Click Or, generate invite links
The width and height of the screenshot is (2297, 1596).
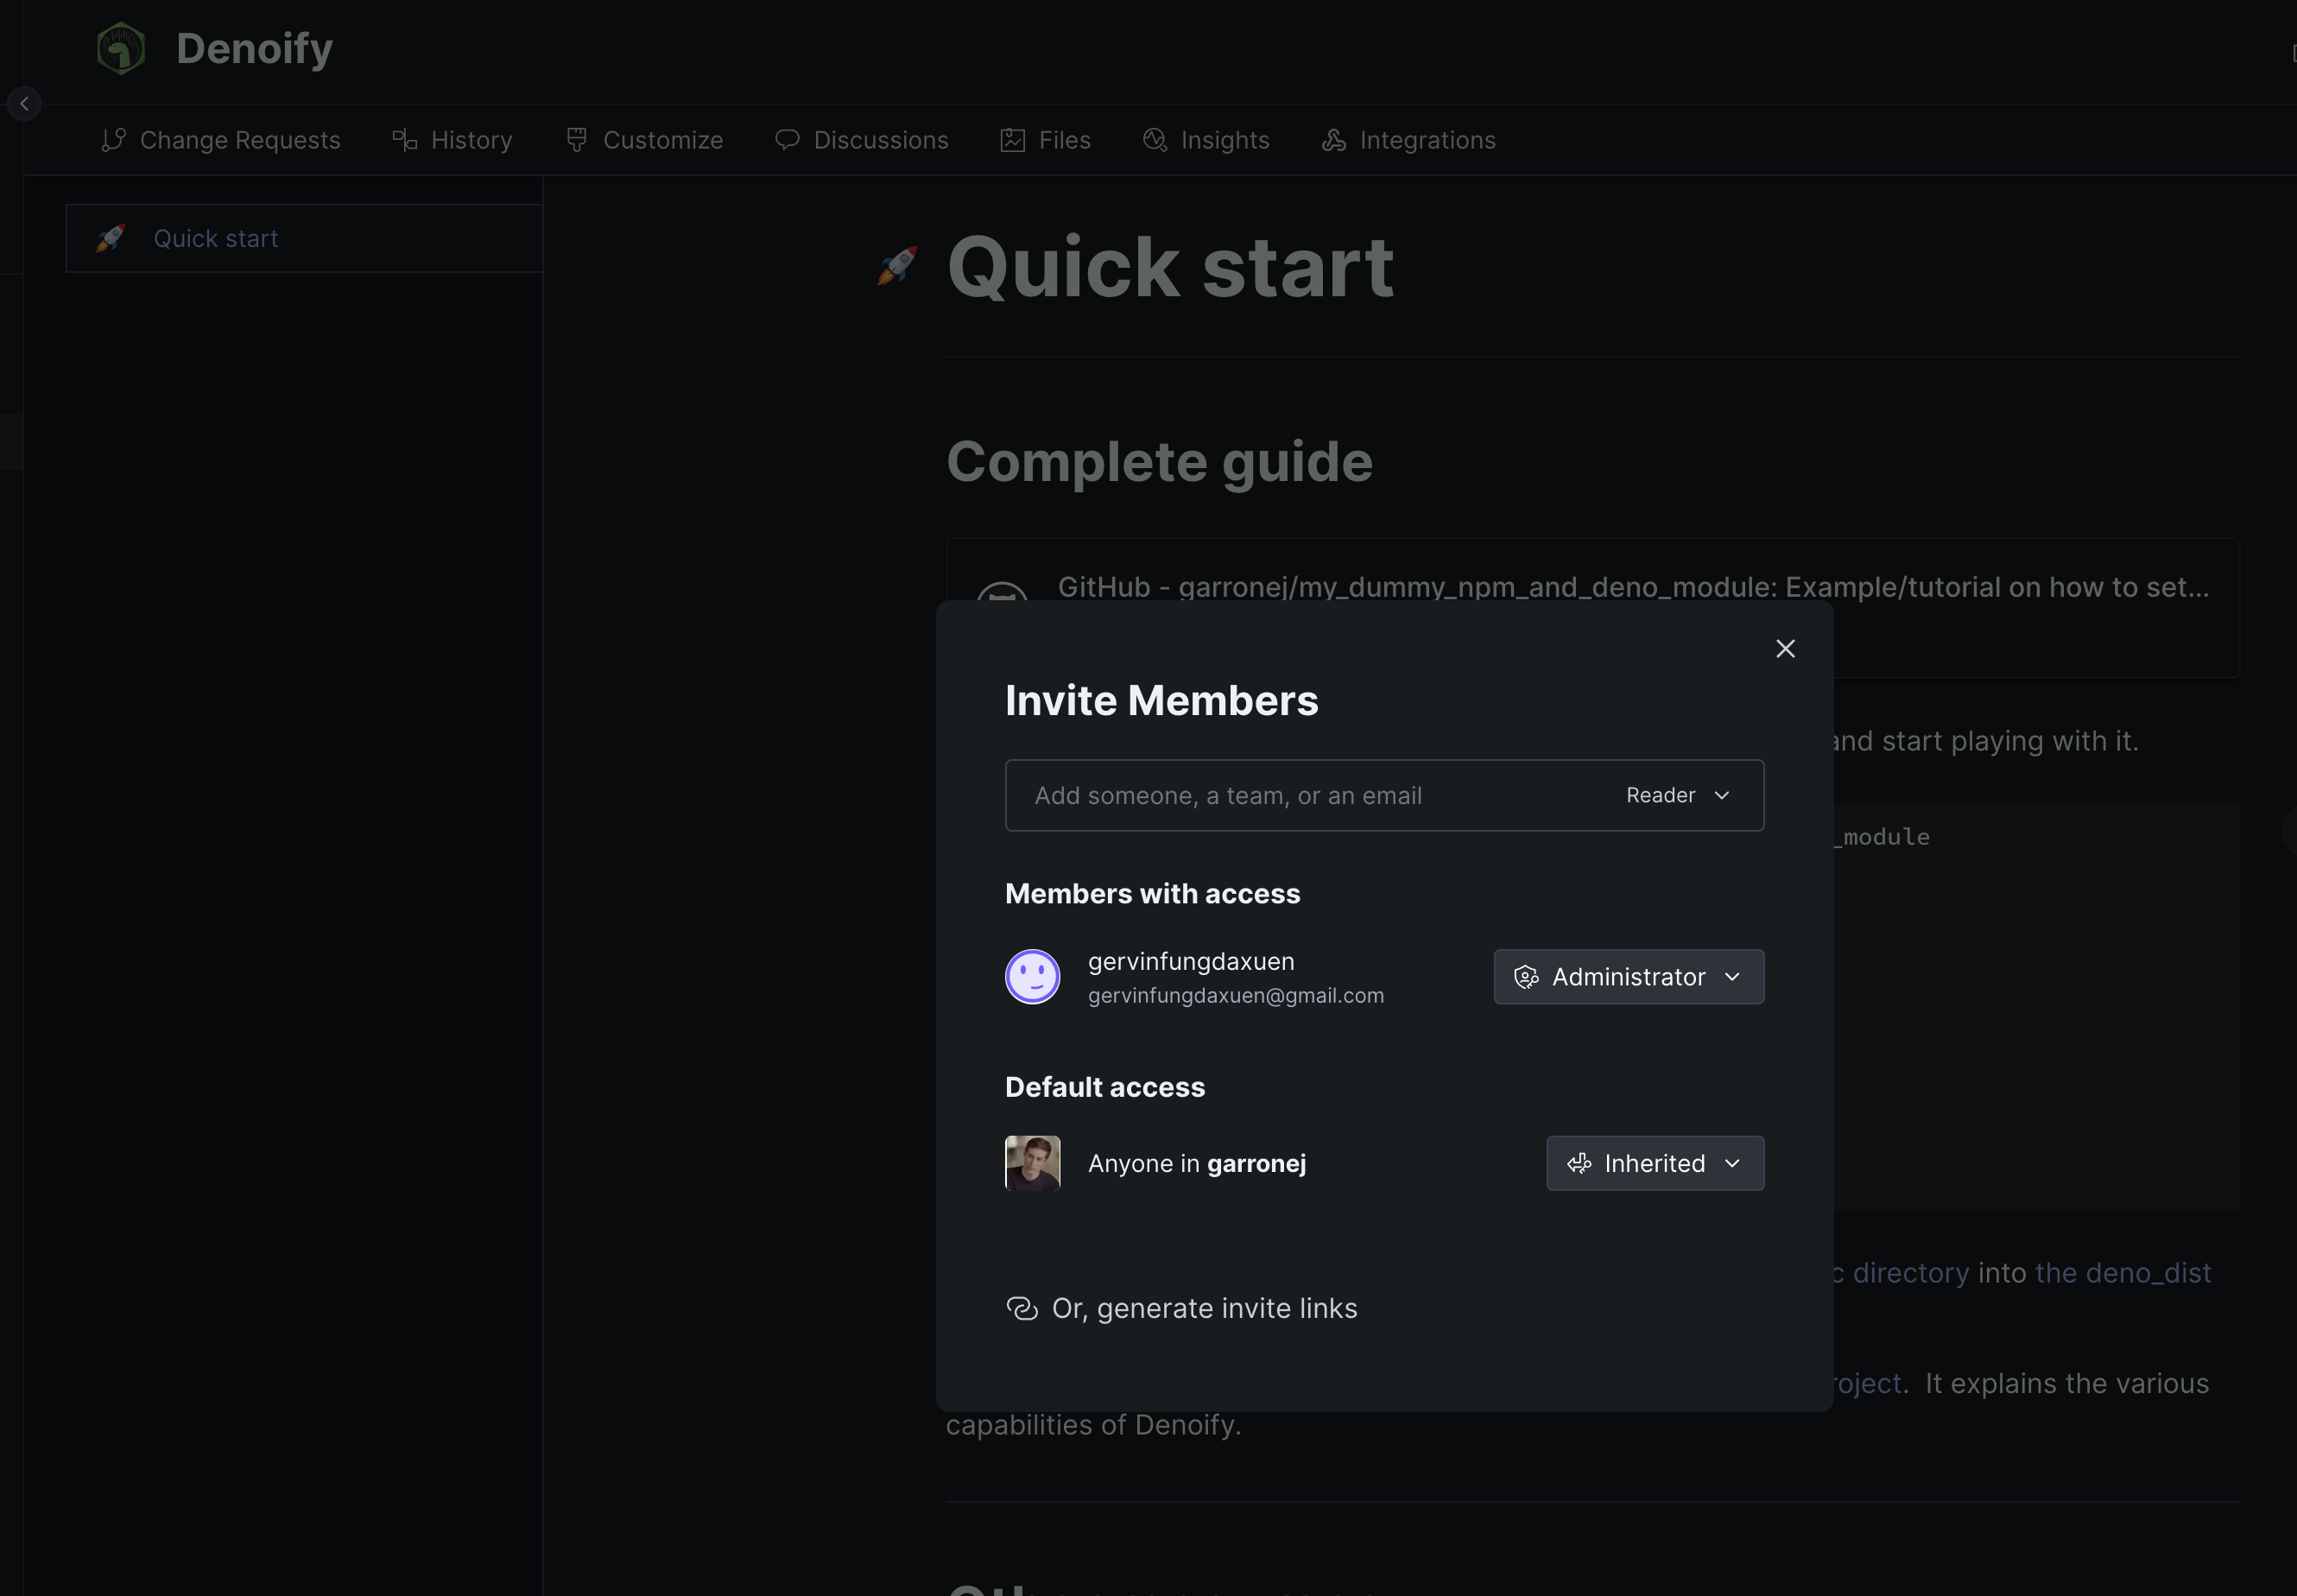click(1204, 1307)
